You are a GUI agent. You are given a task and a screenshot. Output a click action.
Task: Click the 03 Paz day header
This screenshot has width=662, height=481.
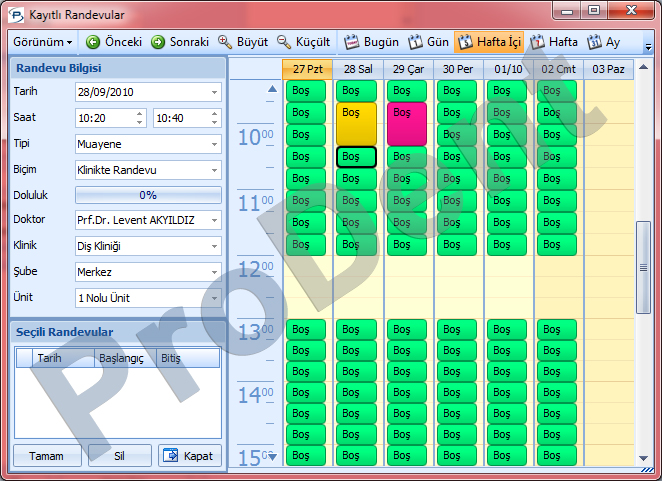[608, 69]
